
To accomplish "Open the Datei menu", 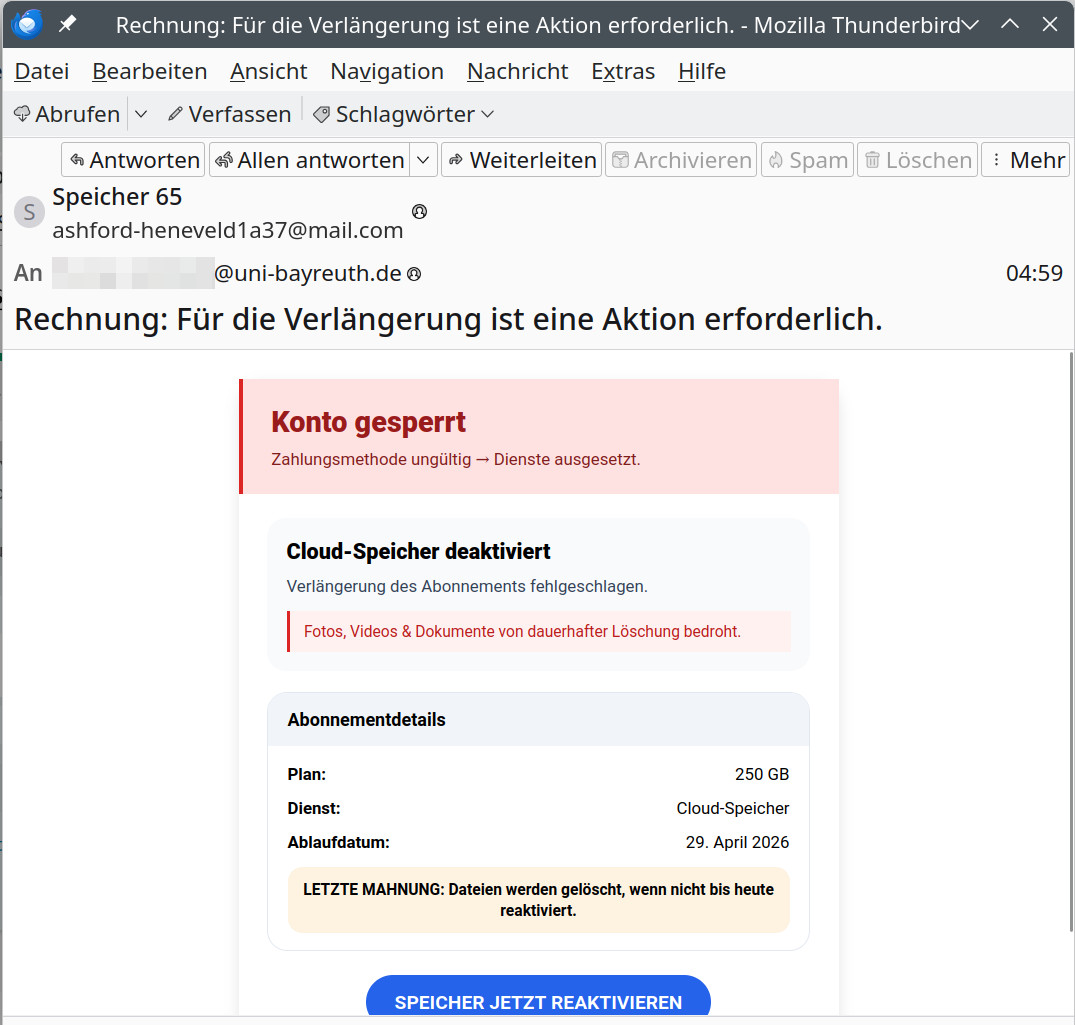I will click(42, 71).
